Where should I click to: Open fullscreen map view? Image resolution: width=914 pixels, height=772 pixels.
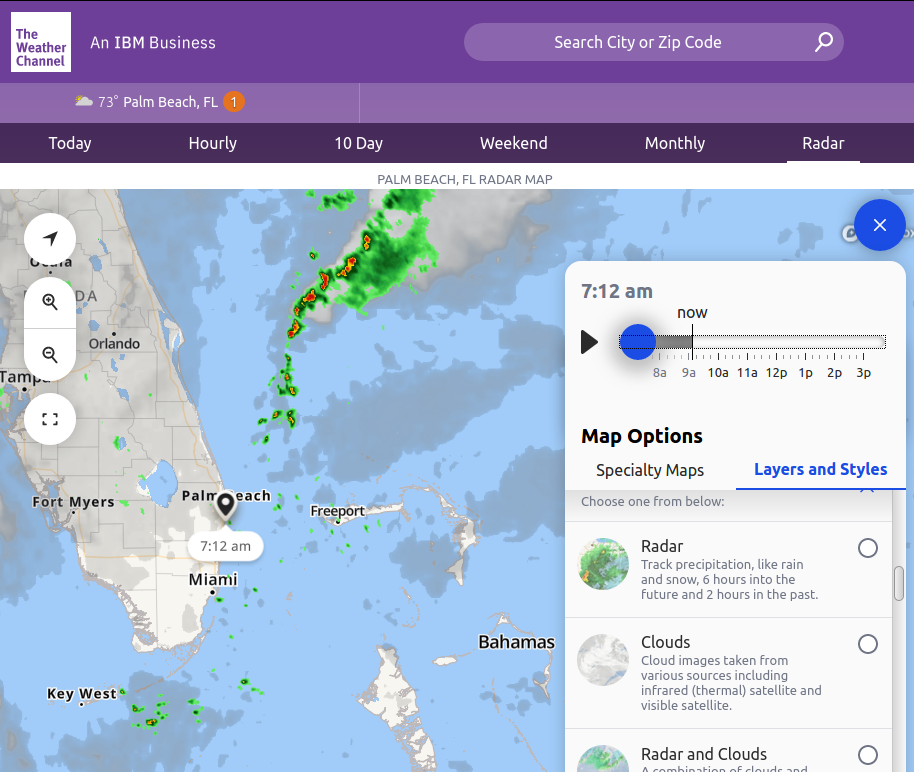[x=50, y=419]
